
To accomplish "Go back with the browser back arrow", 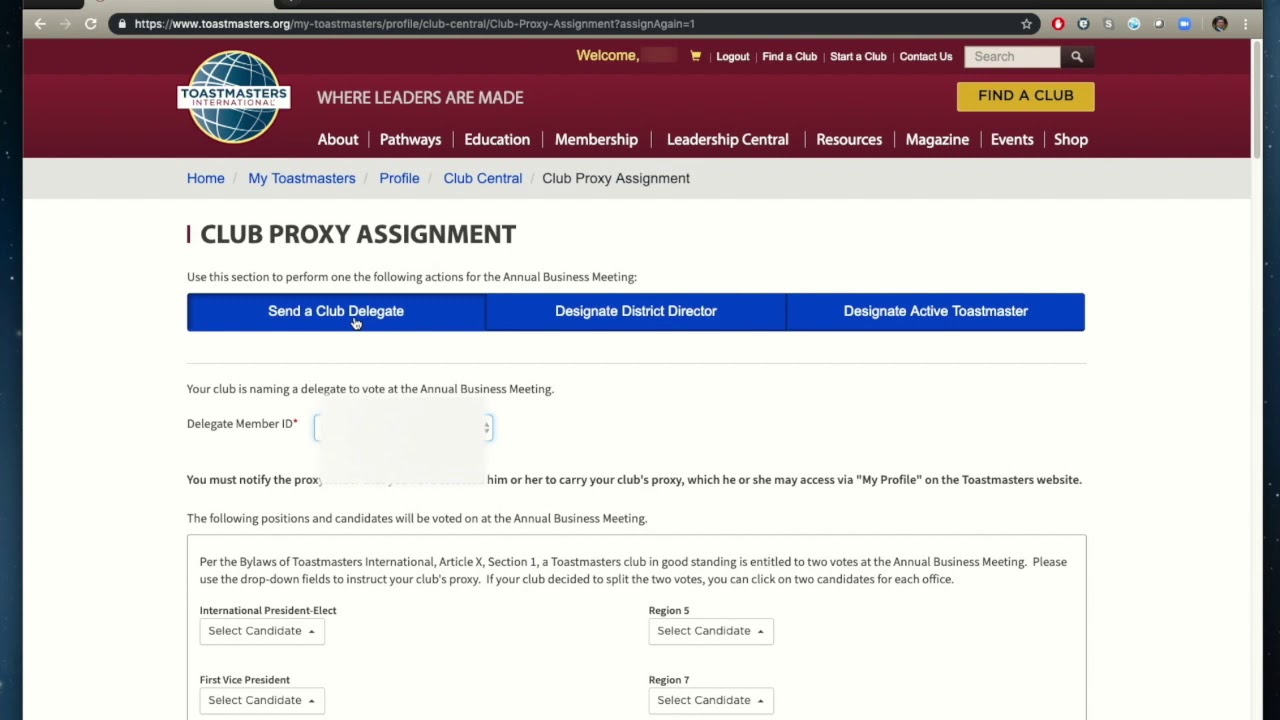I will pyautogui.click(x=40, y=24).
